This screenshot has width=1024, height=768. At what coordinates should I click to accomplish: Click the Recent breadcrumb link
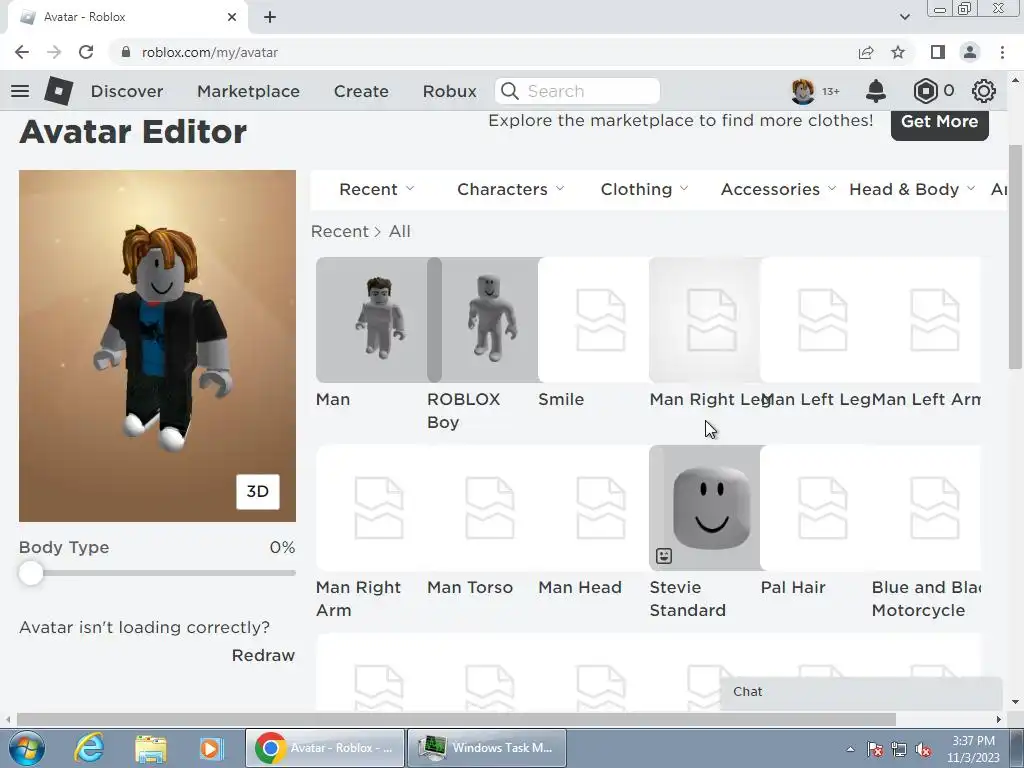click(340, 231)
